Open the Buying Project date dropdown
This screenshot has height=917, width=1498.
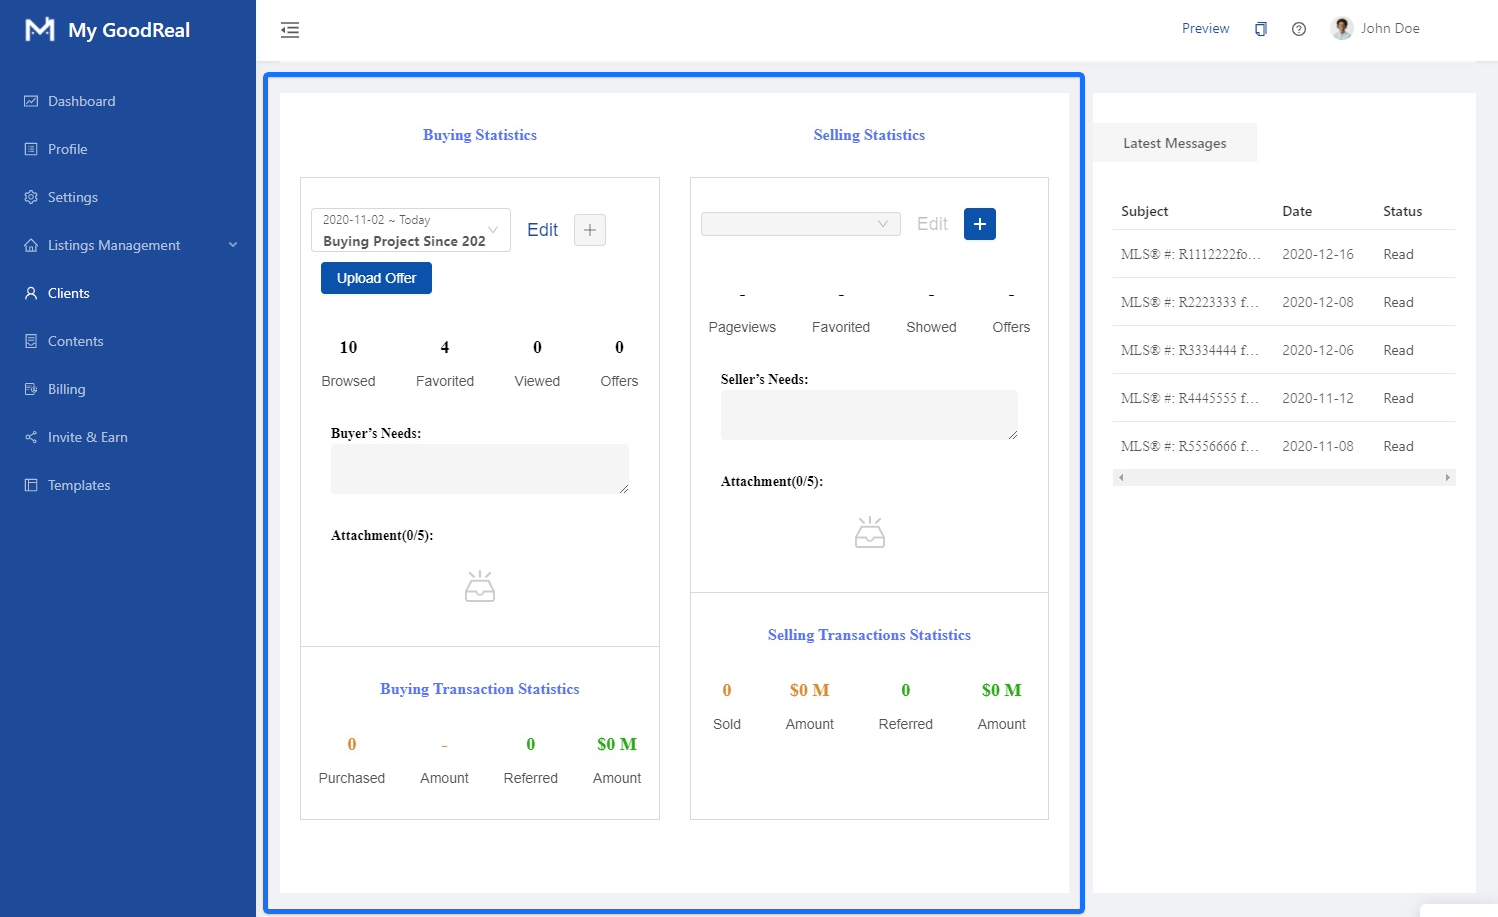(411, 230)
